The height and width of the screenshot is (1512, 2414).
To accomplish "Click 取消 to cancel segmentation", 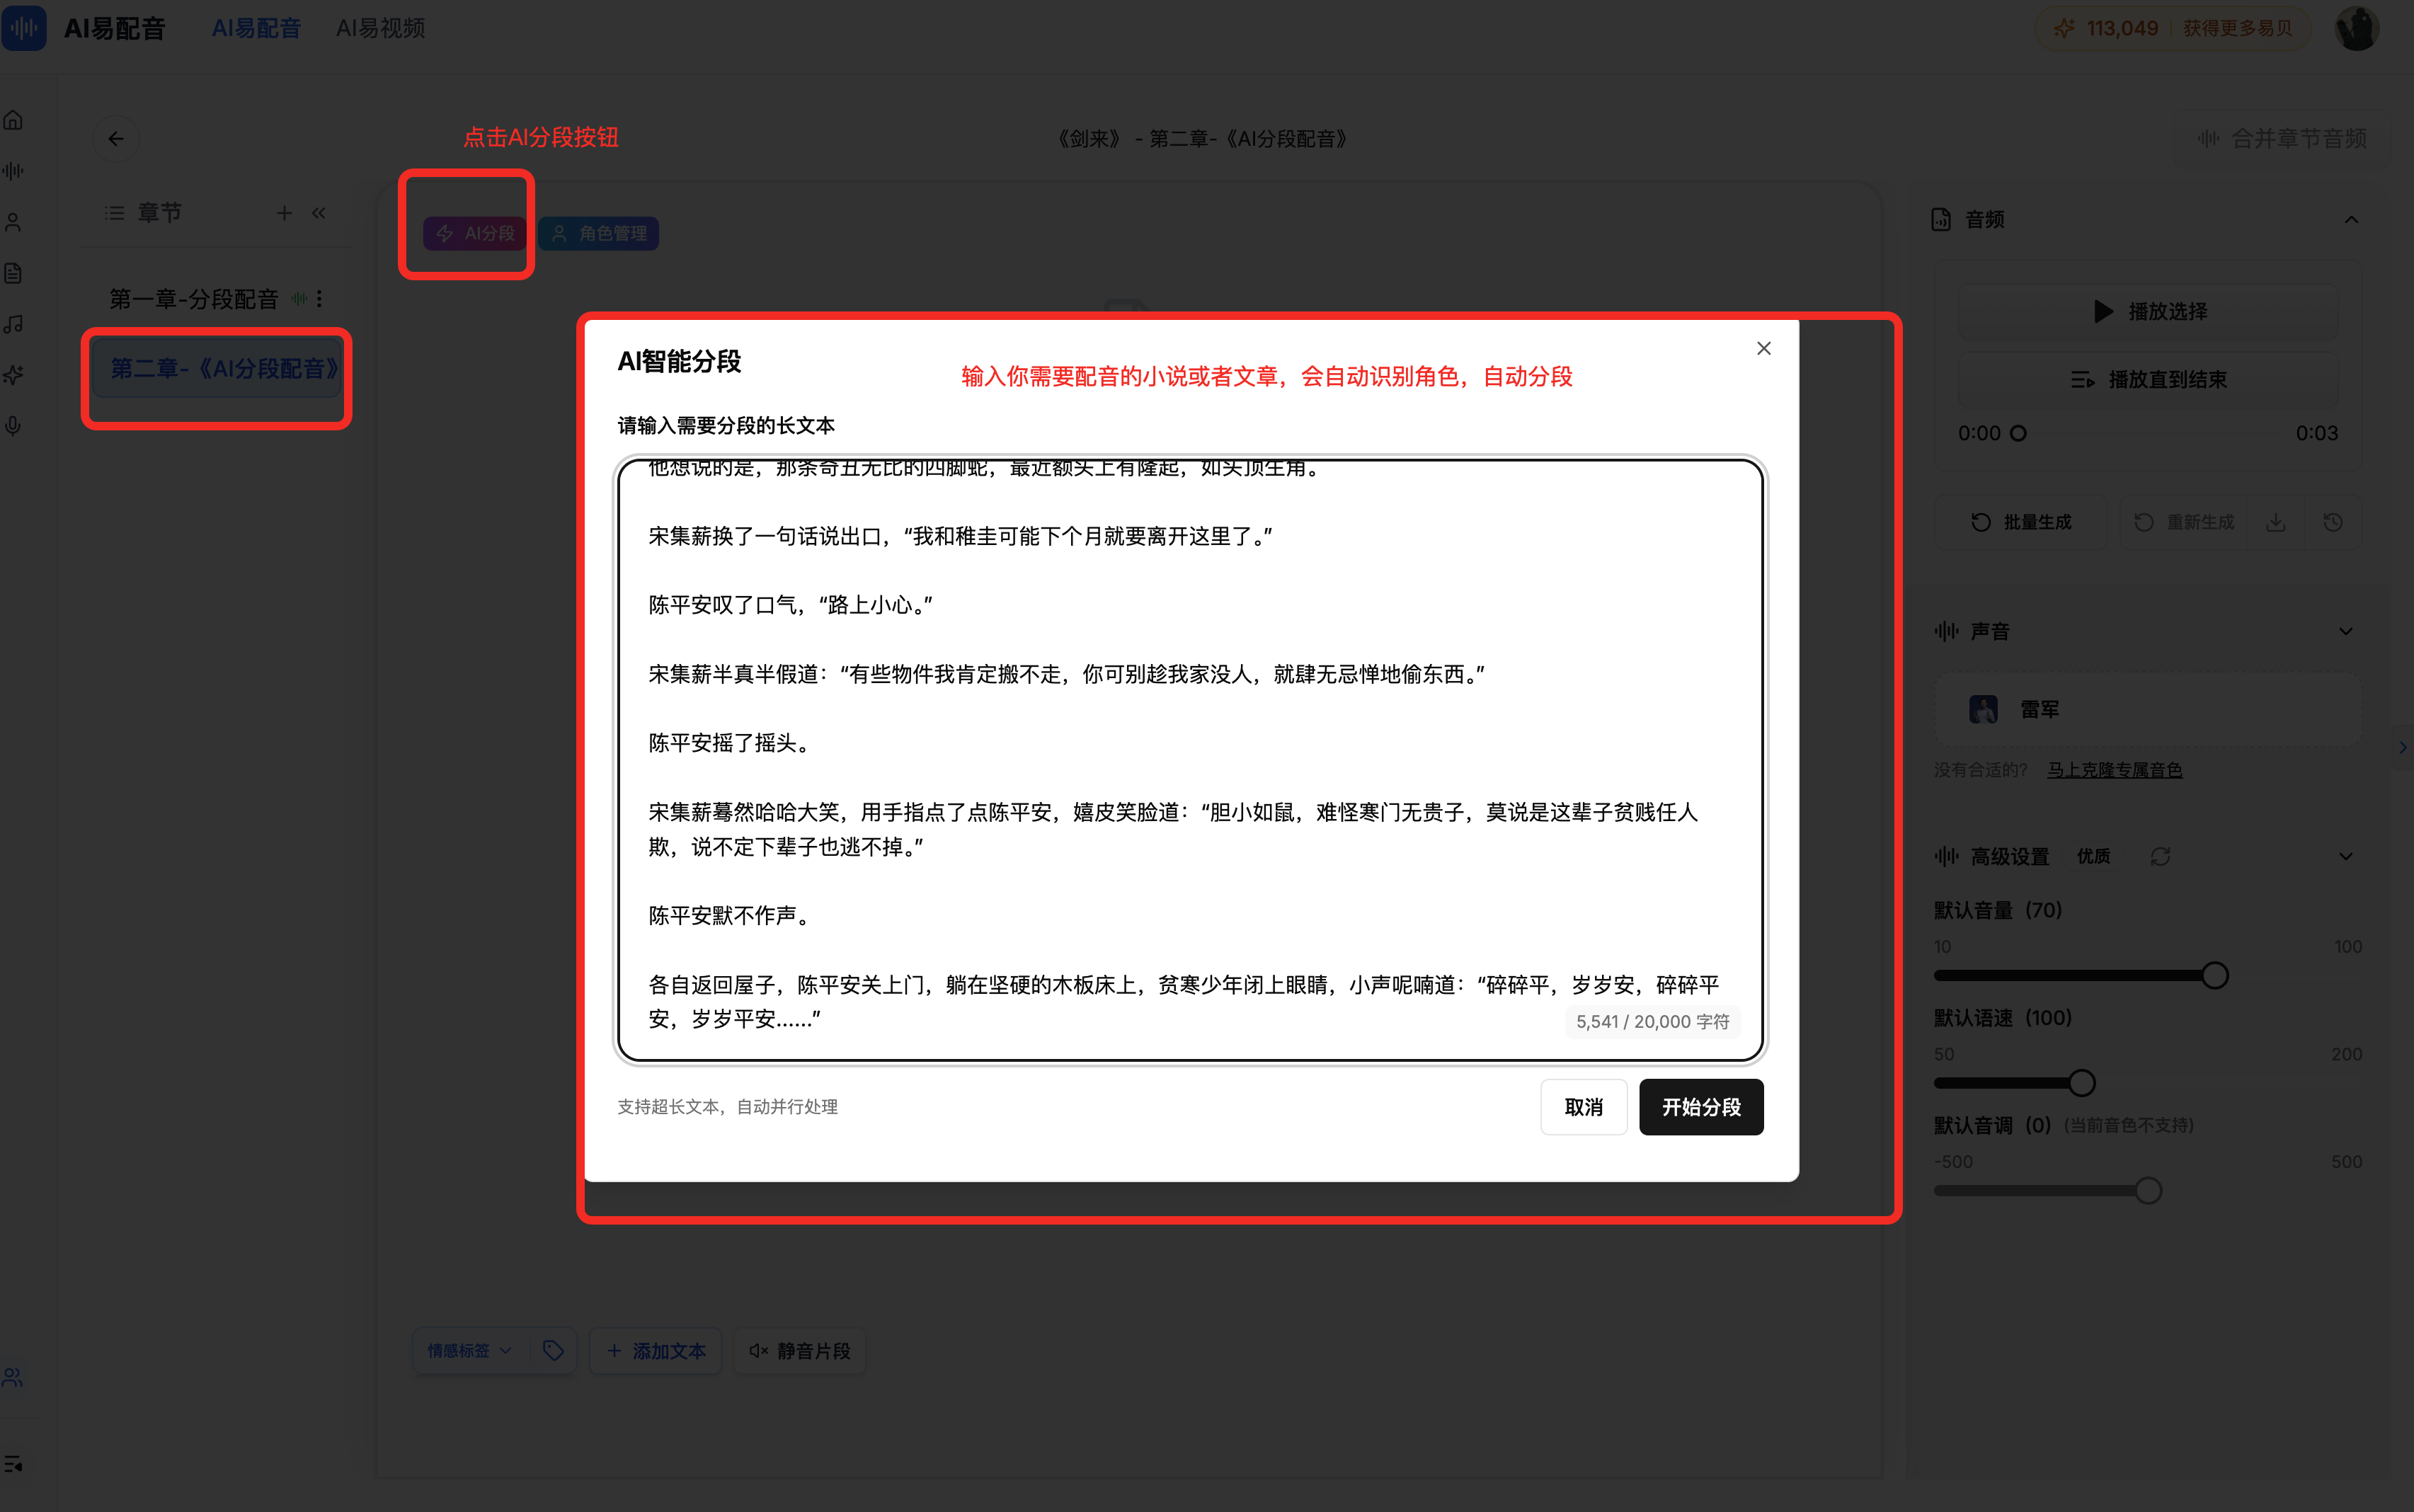I will pos(1584,1108).
